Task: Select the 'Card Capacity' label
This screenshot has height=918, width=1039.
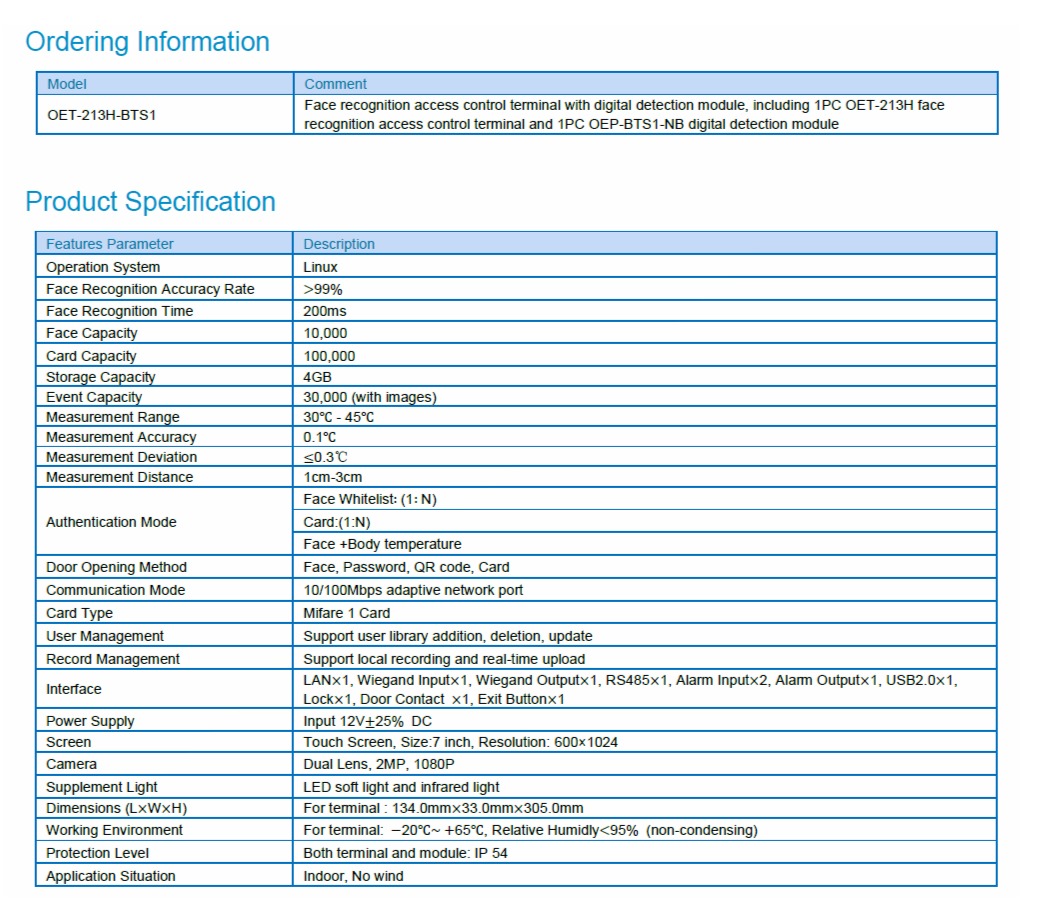Action: coord(91,356)
